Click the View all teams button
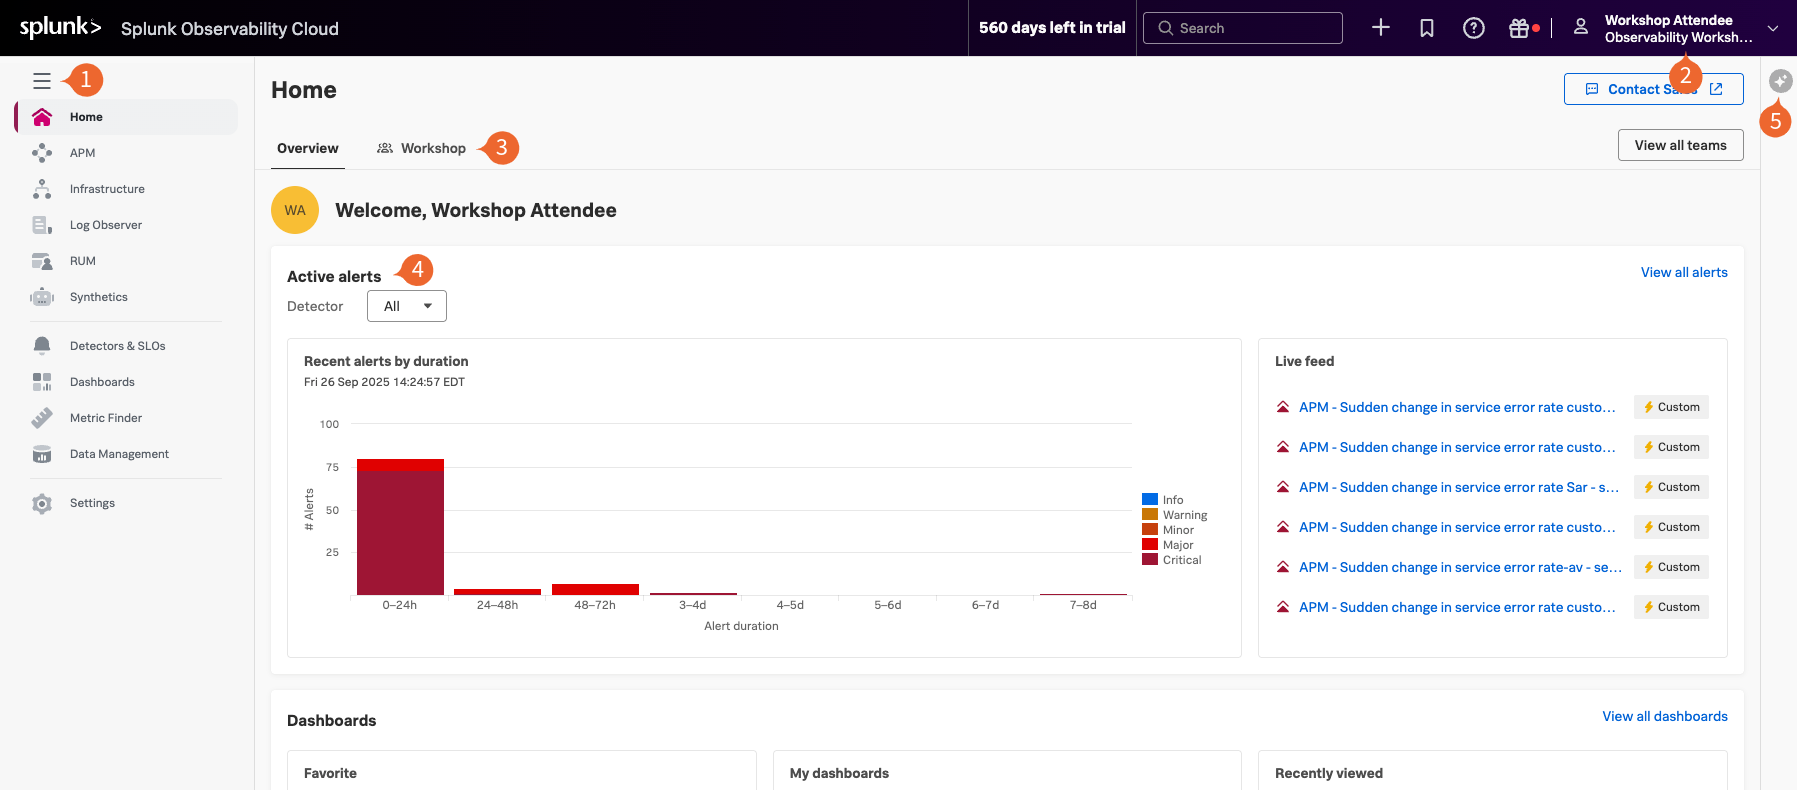 pyautogui.click(x=1680, y=145)
